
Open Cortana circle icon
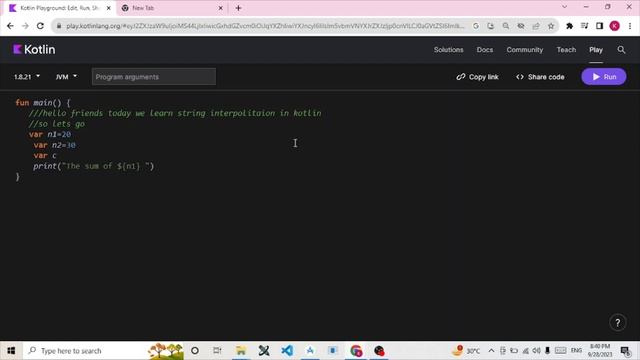tap(195, 351)
